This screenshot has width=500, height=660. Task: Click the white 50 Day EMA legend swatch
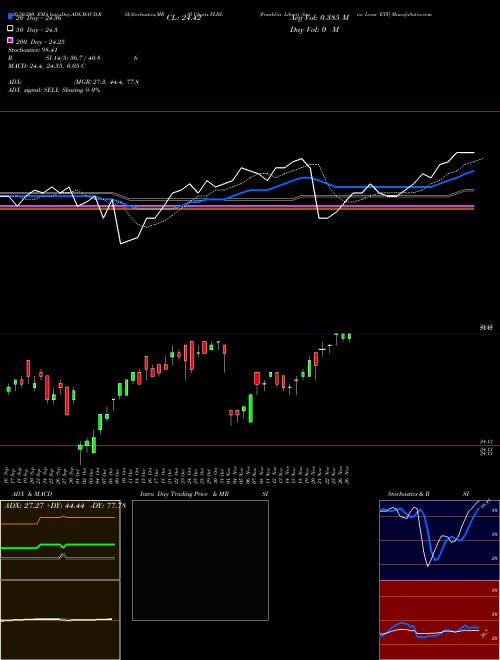click(x=10, y=29)
